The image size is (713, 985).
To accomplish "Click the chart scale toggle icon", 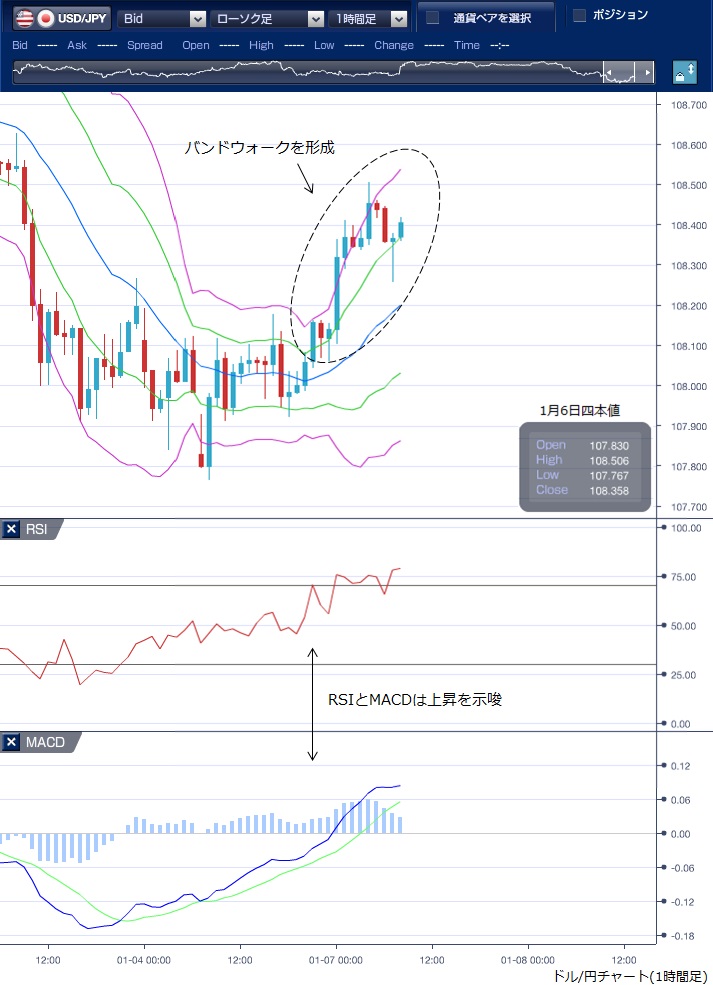I will coord(685,74).
